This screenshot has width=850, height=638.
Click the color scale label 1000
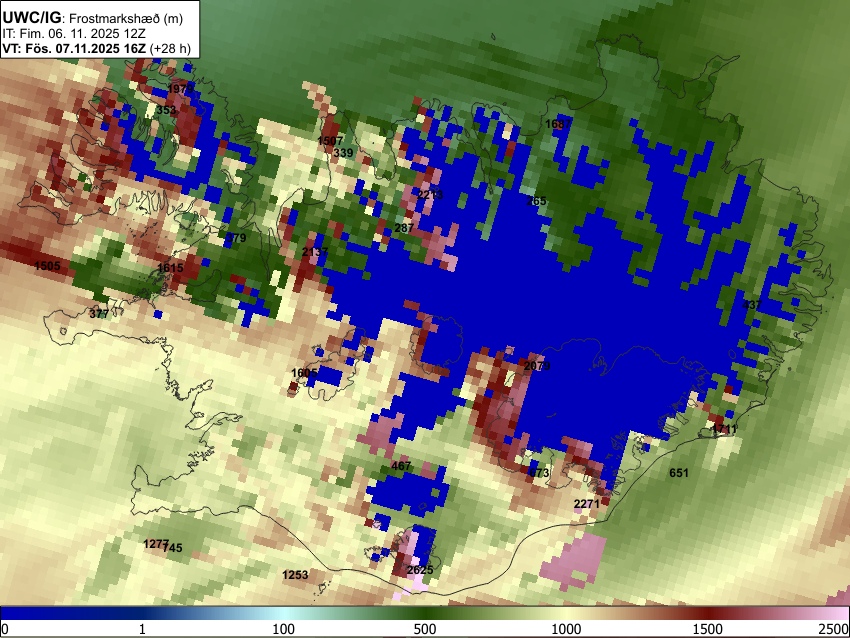[x=566, y=629]
